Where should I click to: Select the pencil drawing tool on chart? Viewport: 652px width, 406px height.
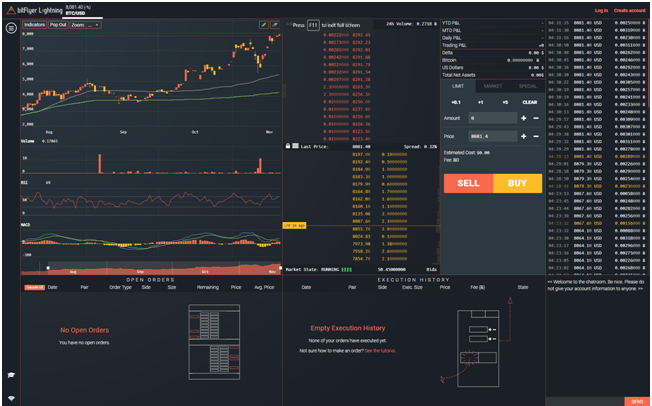click(264, 25)
